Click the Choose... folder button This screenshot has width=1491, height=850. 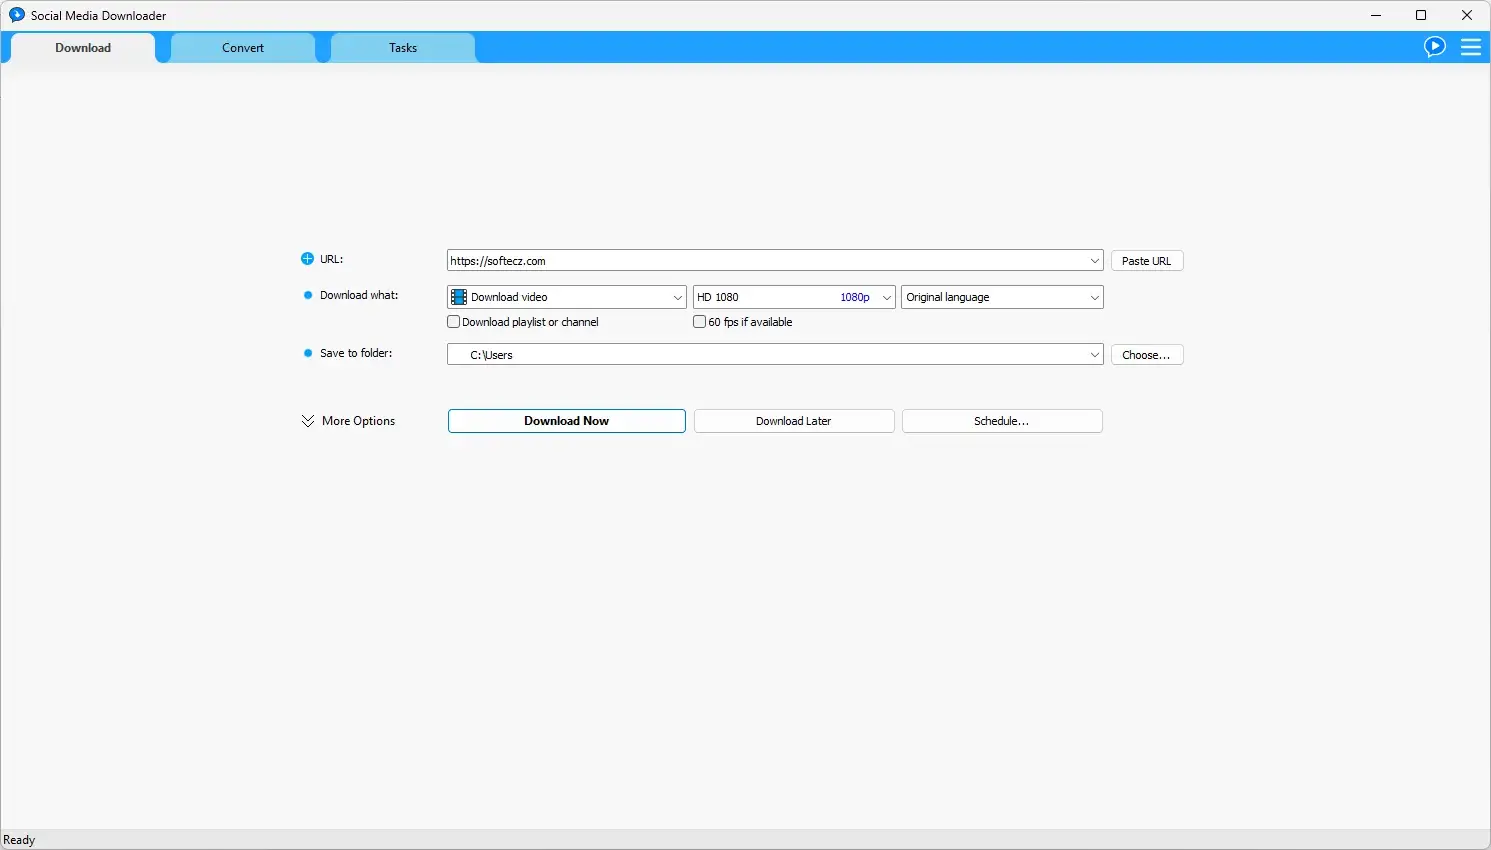pyautogui.click(x=1147, y=355)
